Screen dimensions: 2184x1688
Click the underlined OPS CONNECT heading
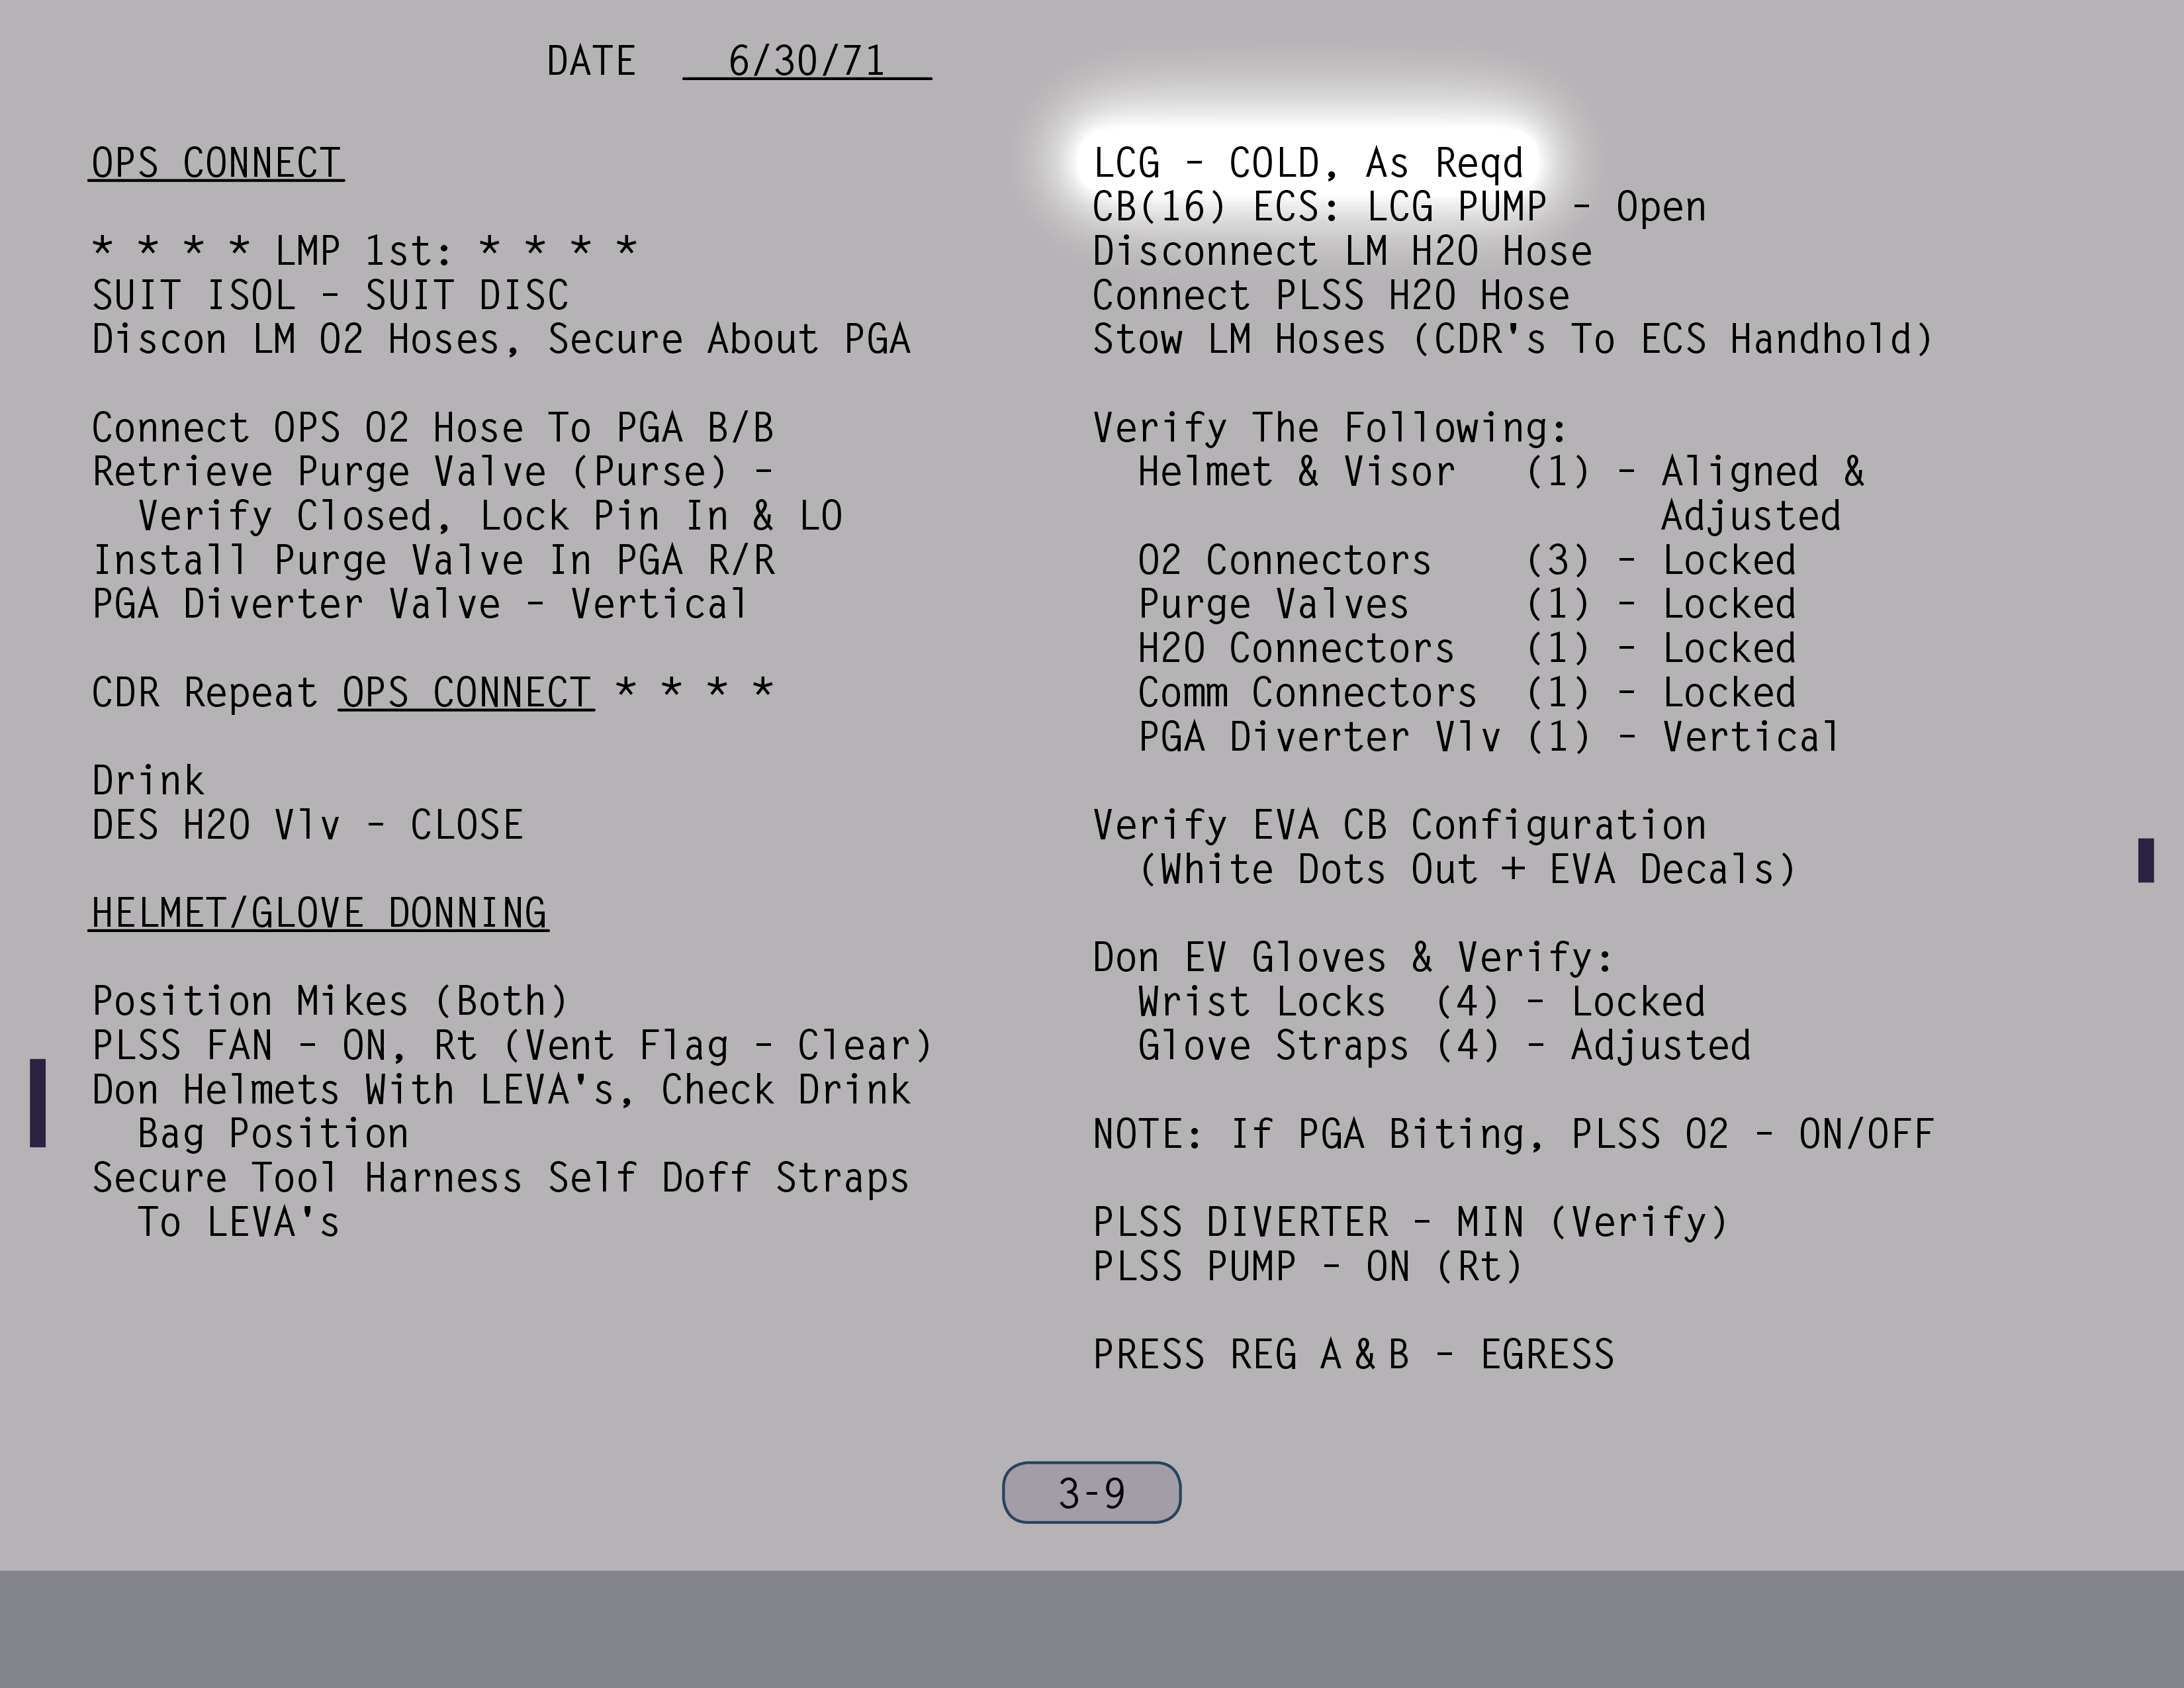(x=217, y=163)
